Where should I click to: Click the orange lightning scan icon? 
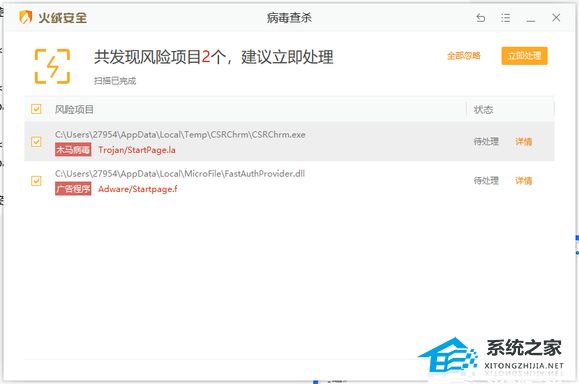[52, 66]
